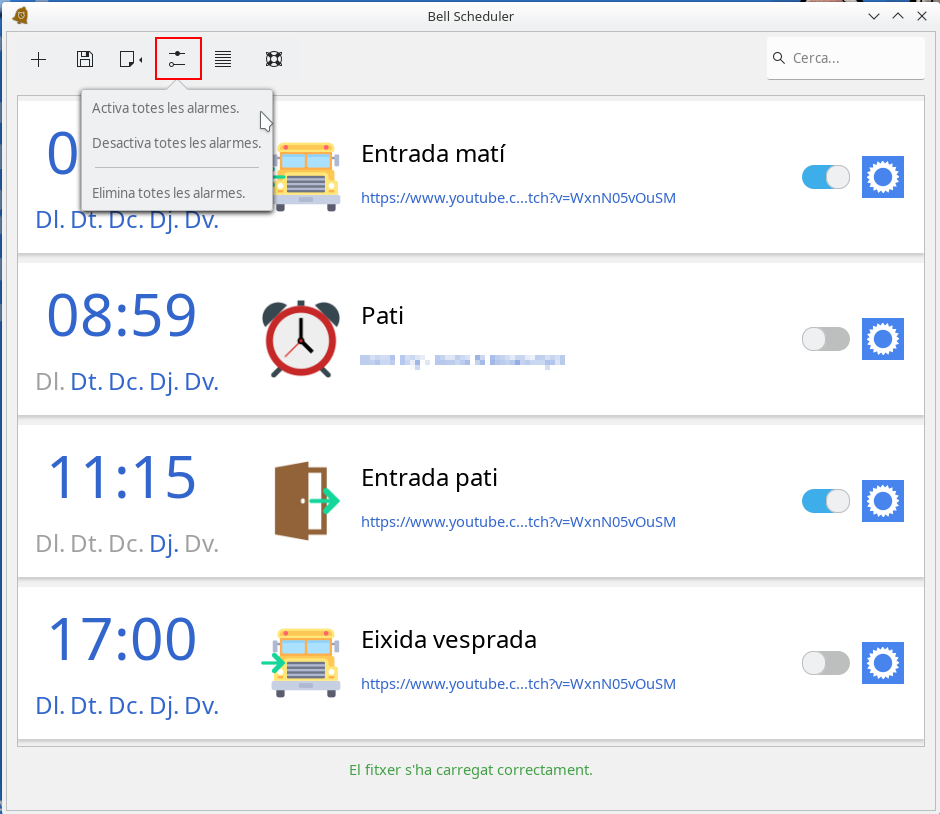Click the save floppy disk icon
The width and height of the screenshot is (940, 814).
[85, 59]
